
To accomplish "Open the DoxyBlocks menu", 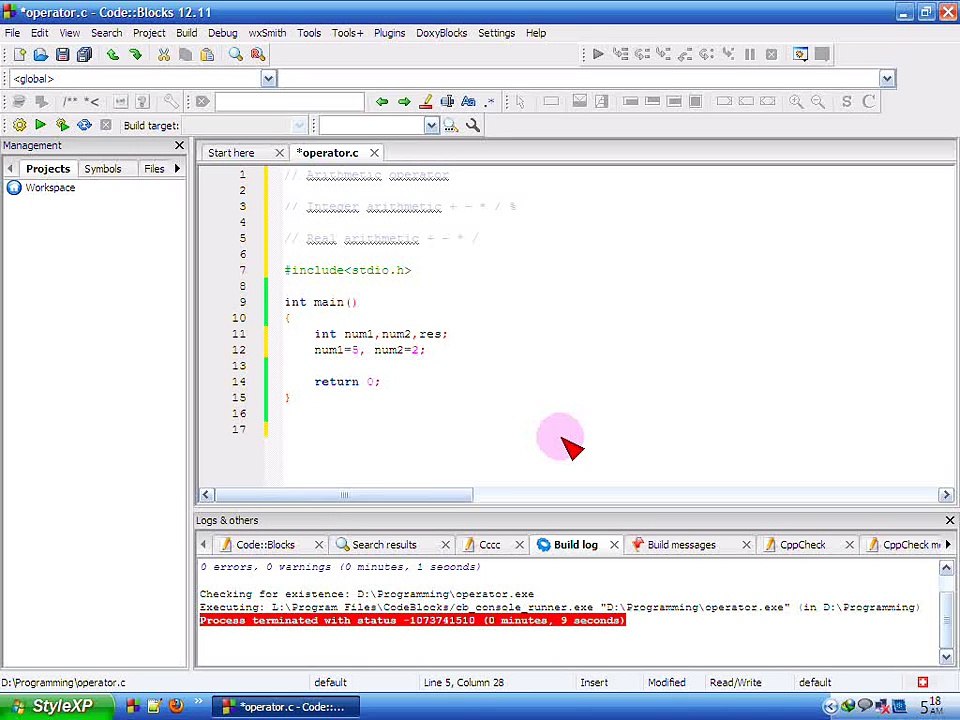I will (441, 33).
